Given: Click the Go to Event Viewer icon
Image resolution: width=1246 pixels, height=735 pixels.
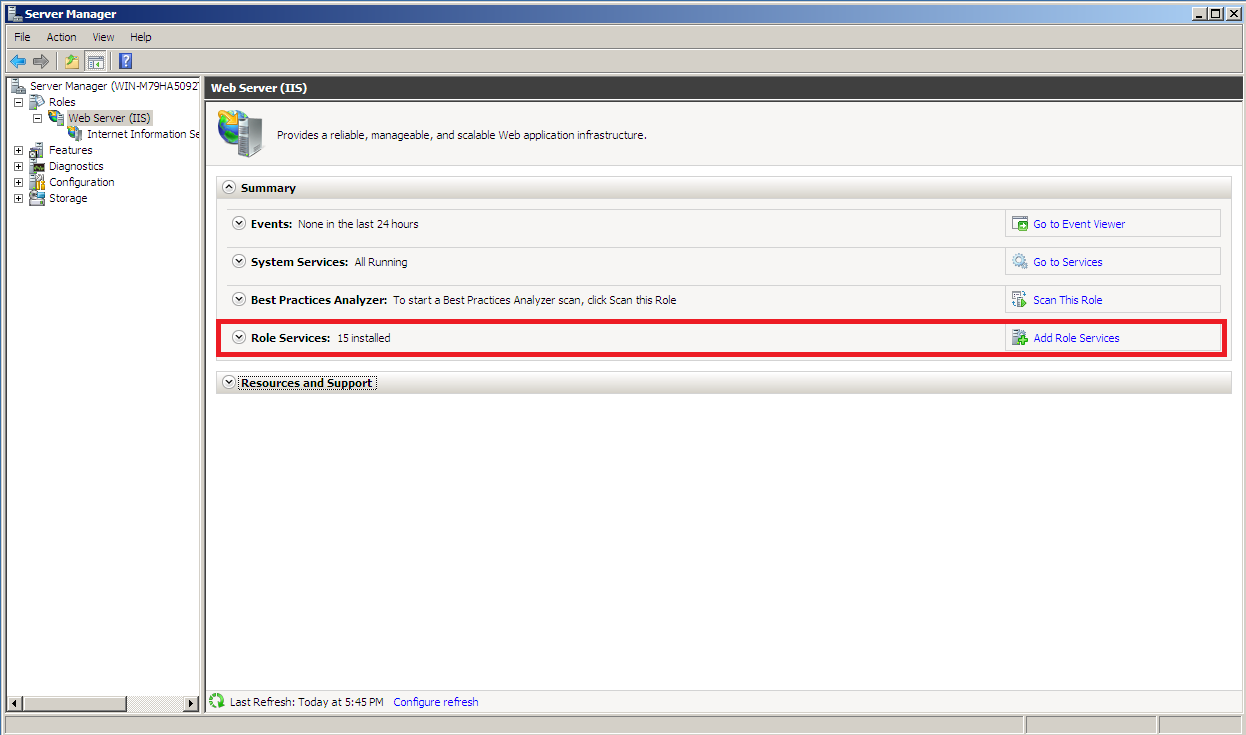Looking at the screenshot, I should pos(1019,224).
